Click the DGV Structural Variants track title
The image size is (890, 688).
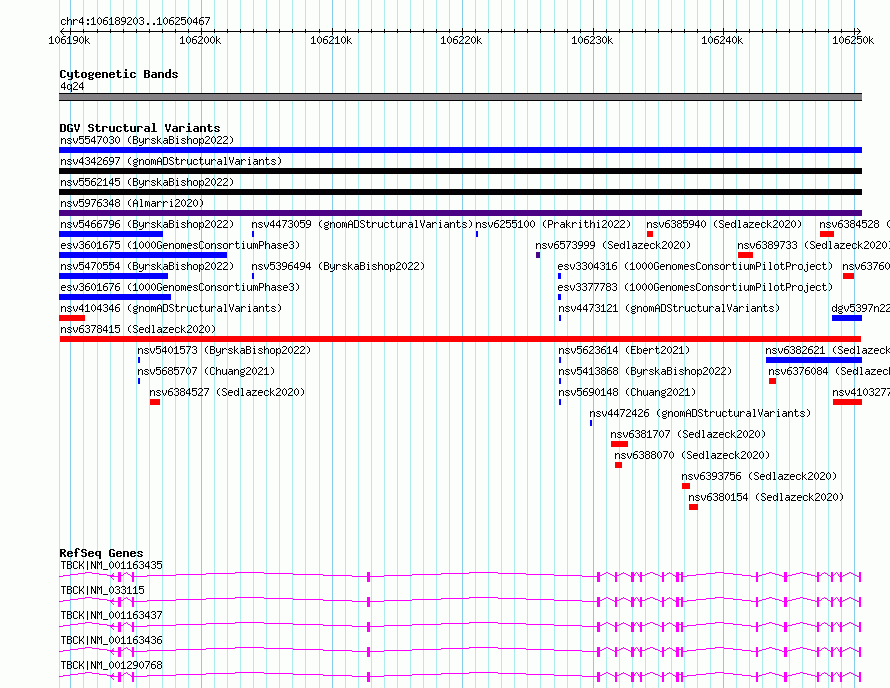(140, 128)
